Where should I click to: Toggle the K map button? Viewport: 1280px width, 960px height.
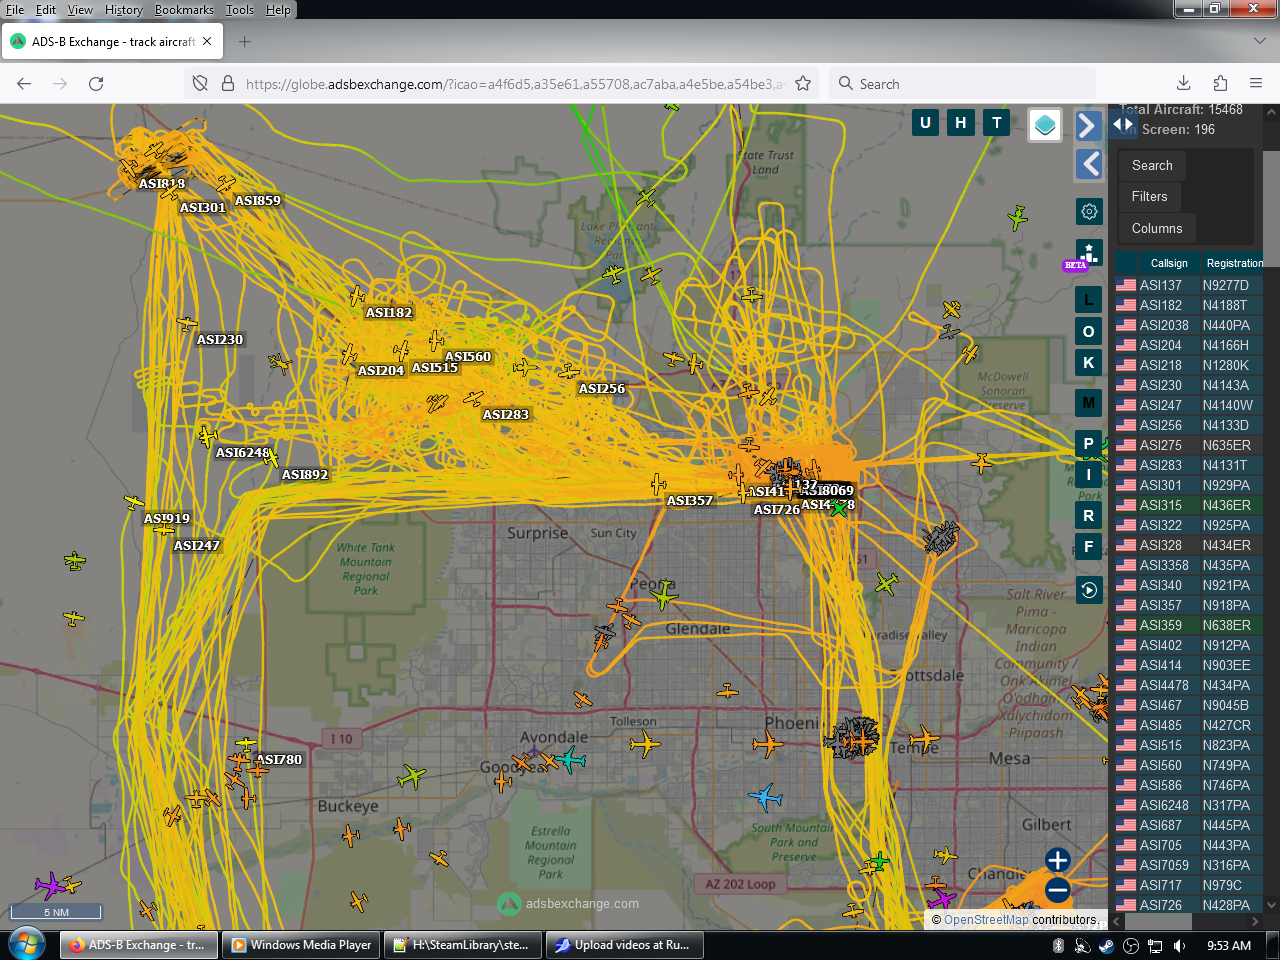(x=1089, y=363)
